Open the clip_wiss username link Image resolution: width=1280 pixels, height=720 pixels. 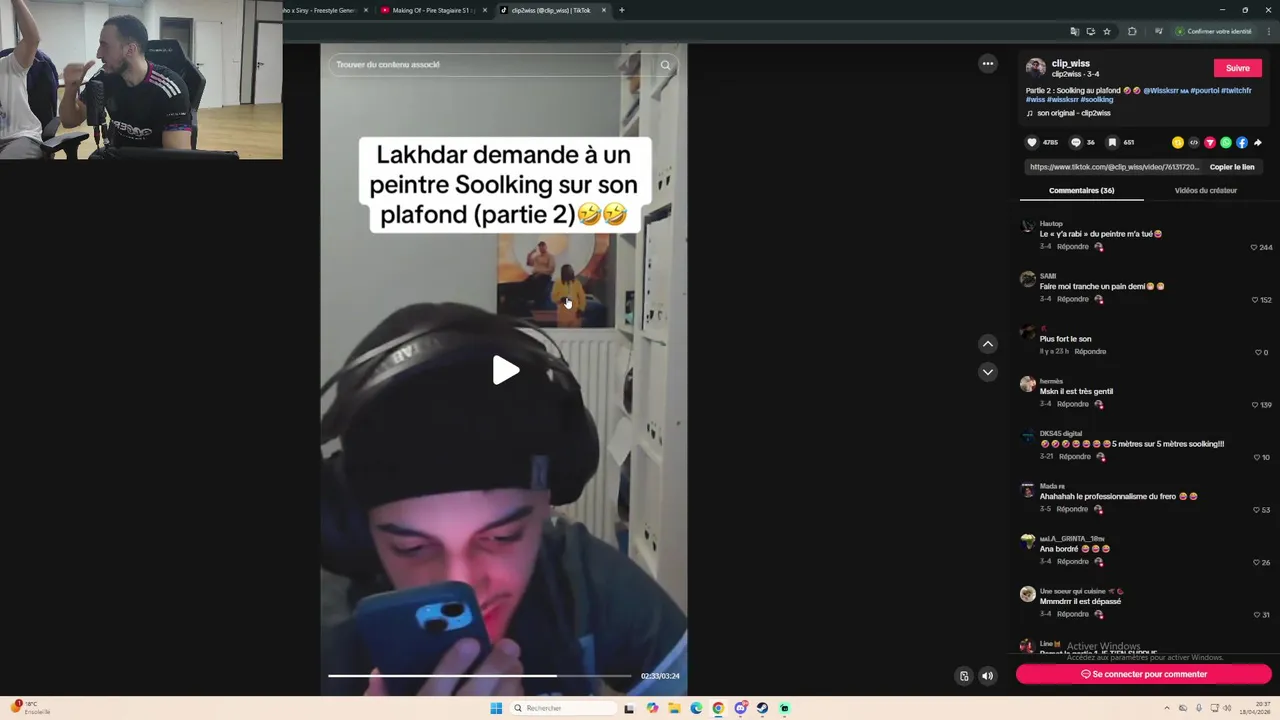point(1071,63)
